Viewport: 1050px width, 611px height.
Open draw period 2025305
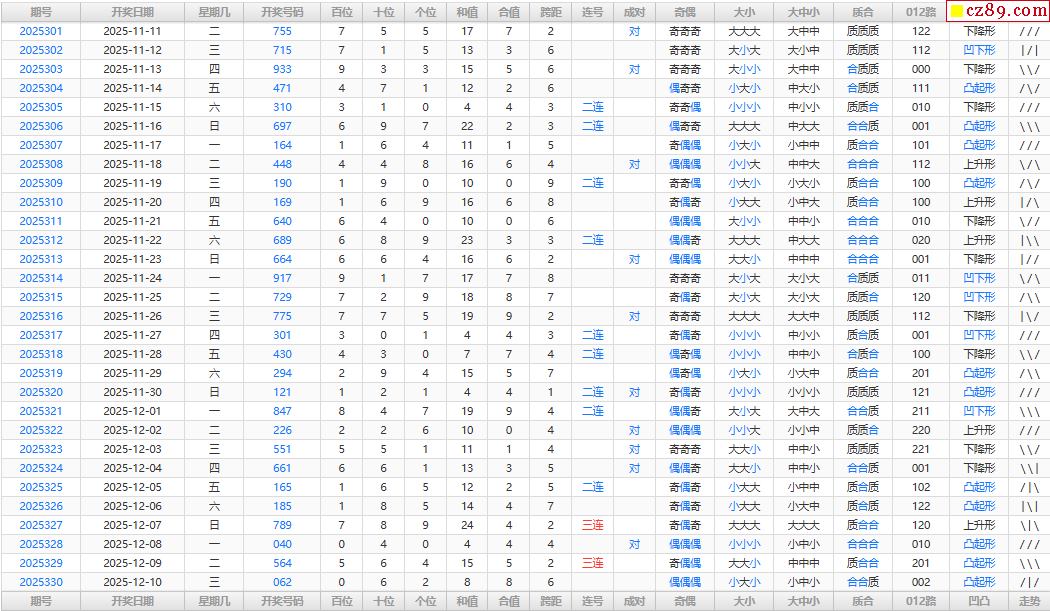[x=41, y=107]
